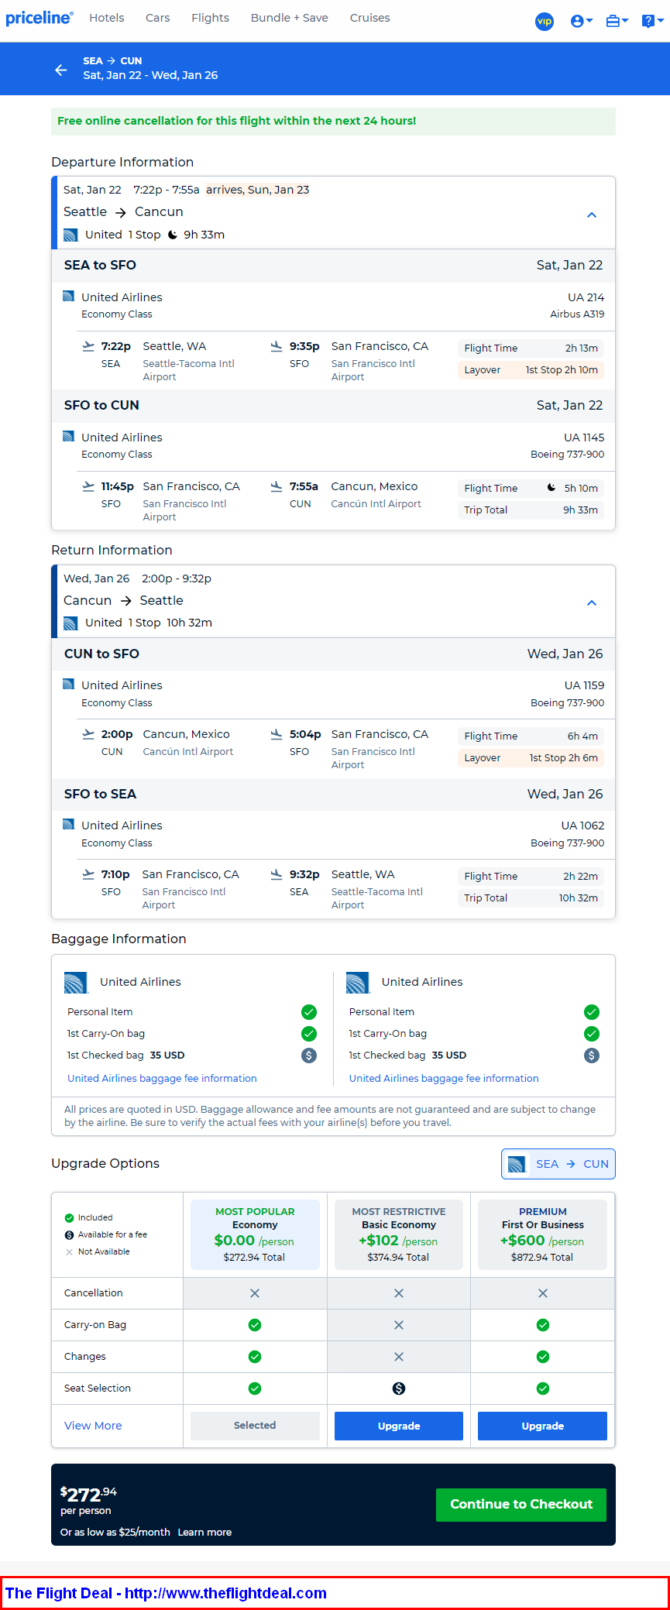This screenshot has height=1610, width=670.
Task: Click United logo in Seattle to Cancun summary
Action: coord(70,235)
